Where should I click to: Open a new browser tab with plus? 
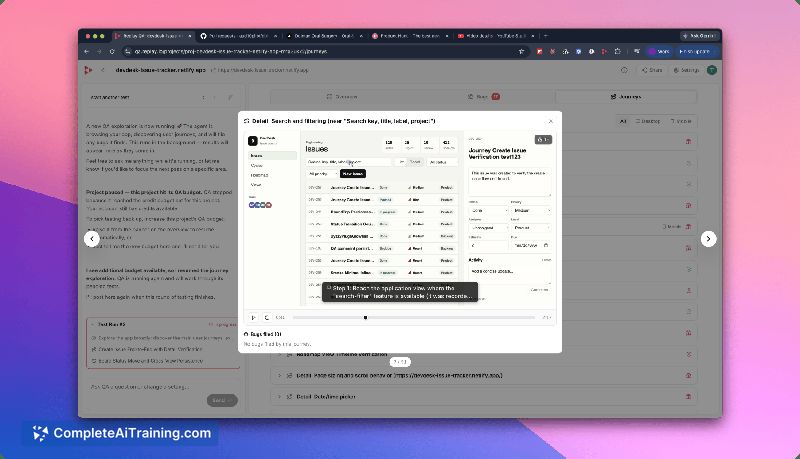click(546, 36)
